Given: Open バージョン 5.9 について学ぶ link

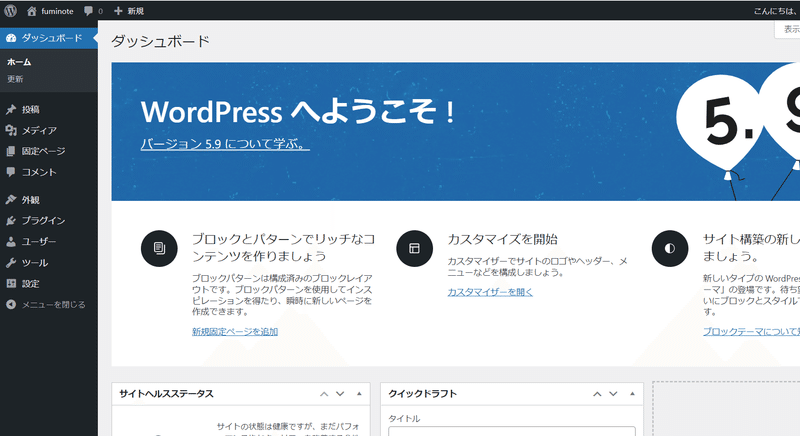Looking at the screenshot, I should [225, 144].
